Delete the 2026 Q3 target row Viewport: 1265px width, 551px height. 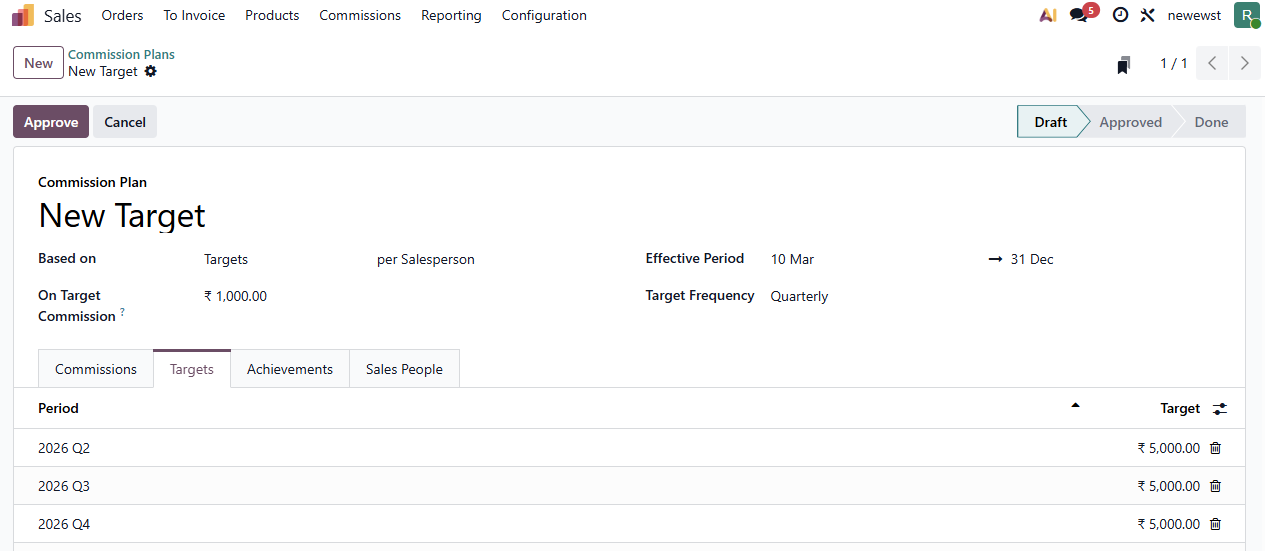[1215, 486]
